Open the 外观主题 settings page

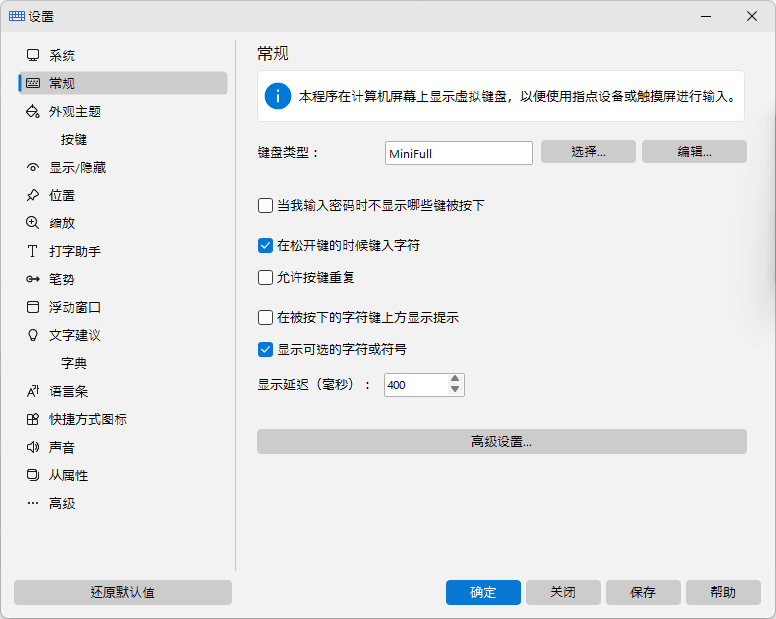(123, 111)
